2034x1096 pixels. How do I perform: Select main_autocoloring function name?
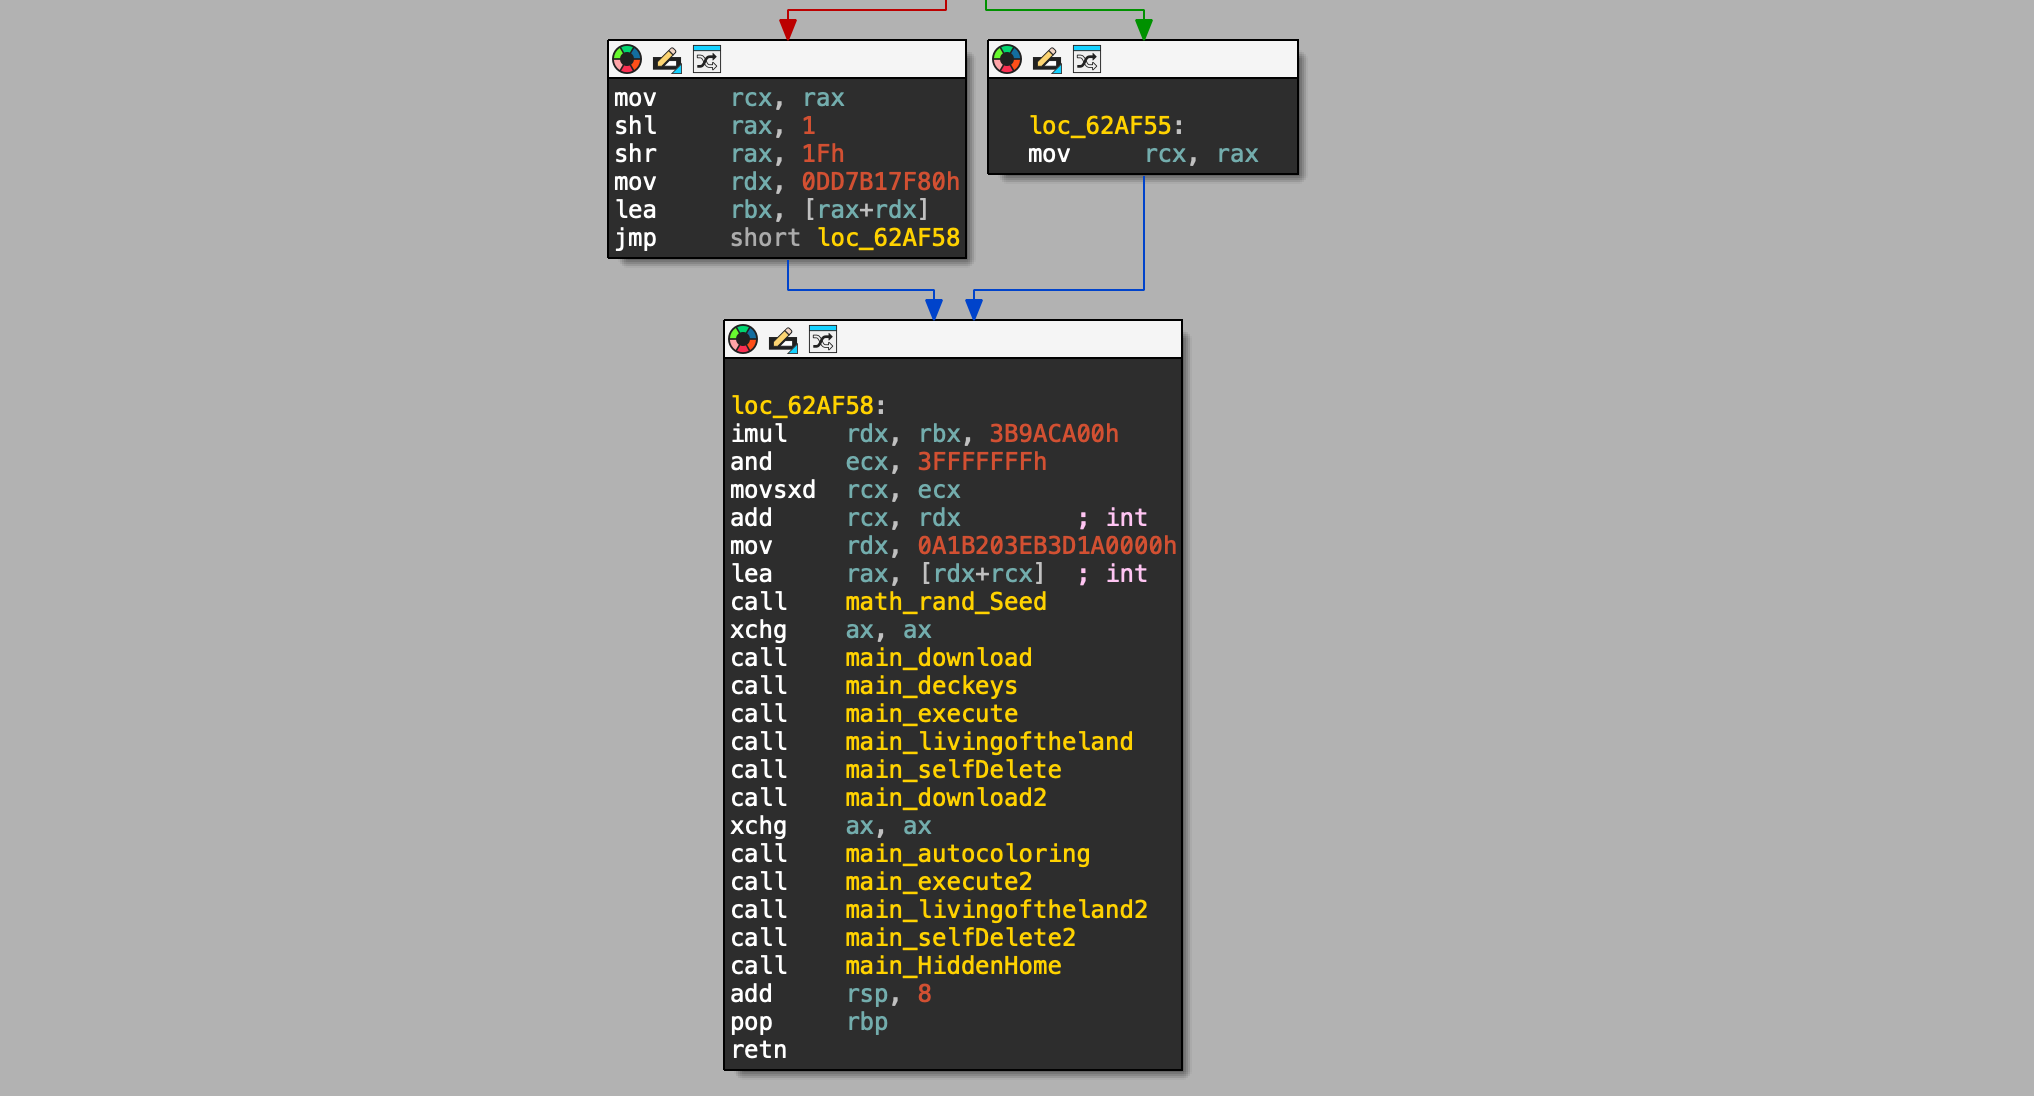point(967,854)
